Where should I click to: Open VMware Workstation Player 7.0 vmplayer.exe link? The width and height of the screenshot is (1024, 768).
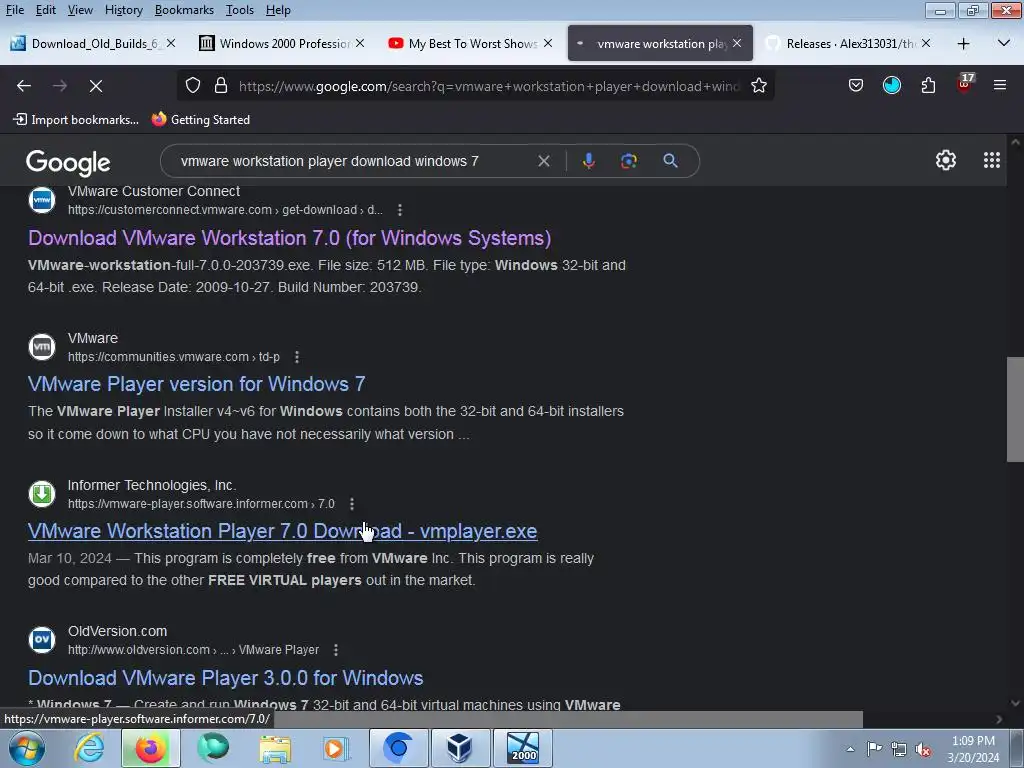pyautogui.click(x=282, y=531)
